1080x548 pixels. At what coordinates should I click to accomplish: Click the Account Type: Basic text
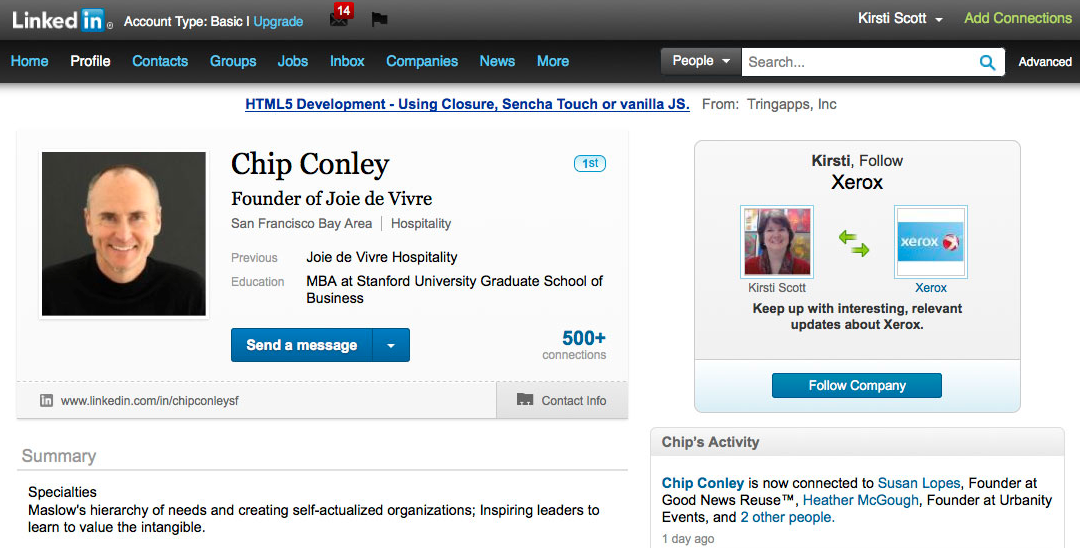(183, 21)
